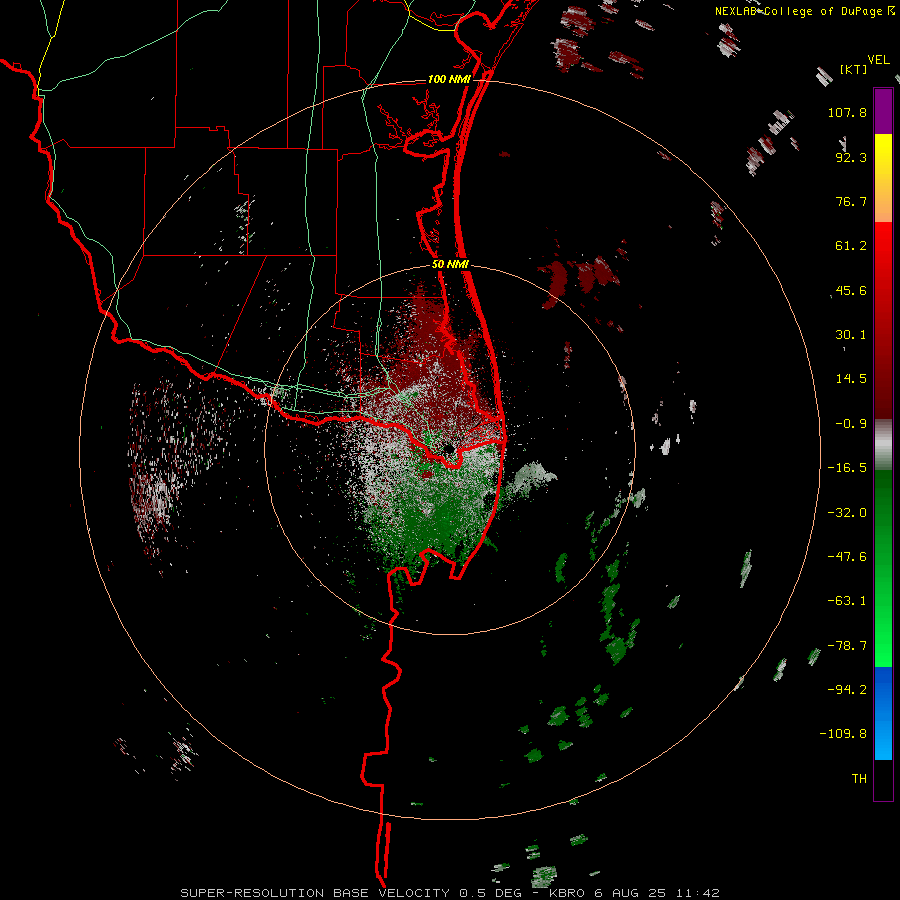This screenshot has width=900, height=900.
Task: Click the 50 NMI range ring label
Action: pyautogui.click(x=450, y=265)
